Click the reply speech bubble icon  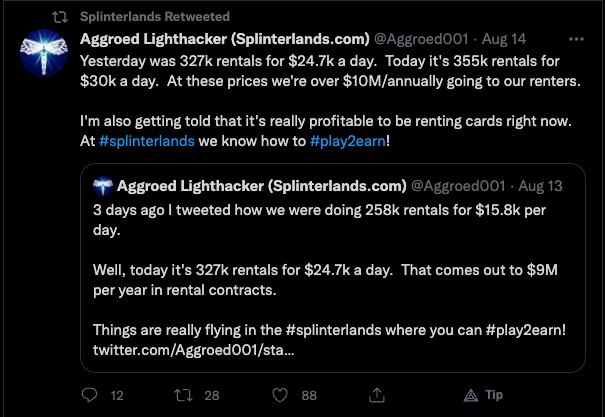(x=90, y=395)
